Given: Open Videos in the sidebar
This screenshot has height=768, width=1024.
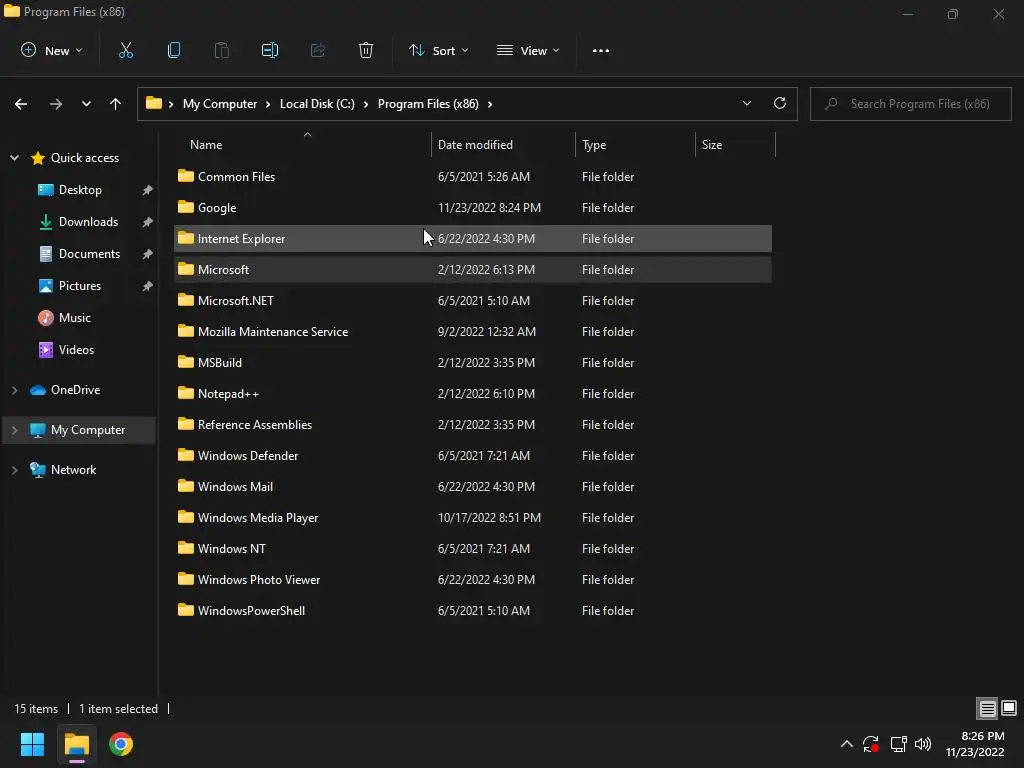Looking at the screenshot, I should pyautogui.click(x=76, y=350).
